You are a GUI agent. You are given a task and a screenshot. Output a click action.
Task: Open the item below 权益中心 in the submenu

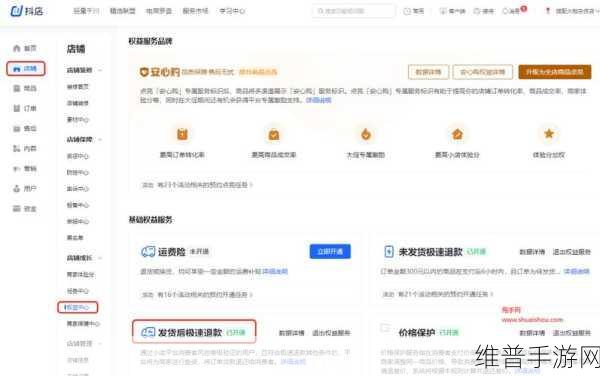pyautogui.click(x=83, y=324)
